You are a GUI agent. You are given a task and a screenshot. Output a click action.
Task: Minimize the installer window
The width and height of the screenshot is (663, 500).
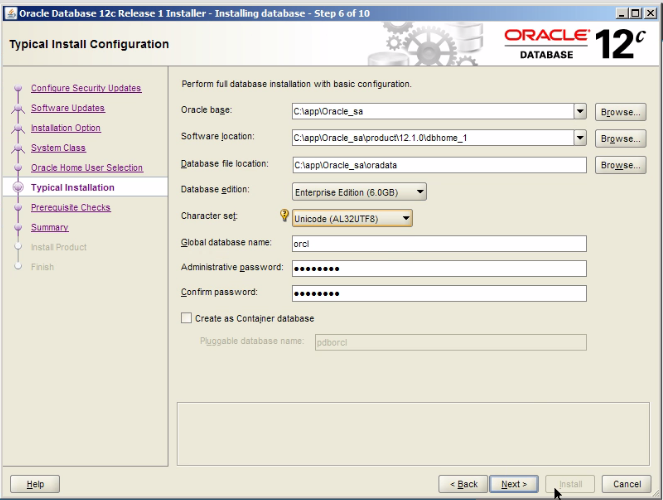point(622,14)
